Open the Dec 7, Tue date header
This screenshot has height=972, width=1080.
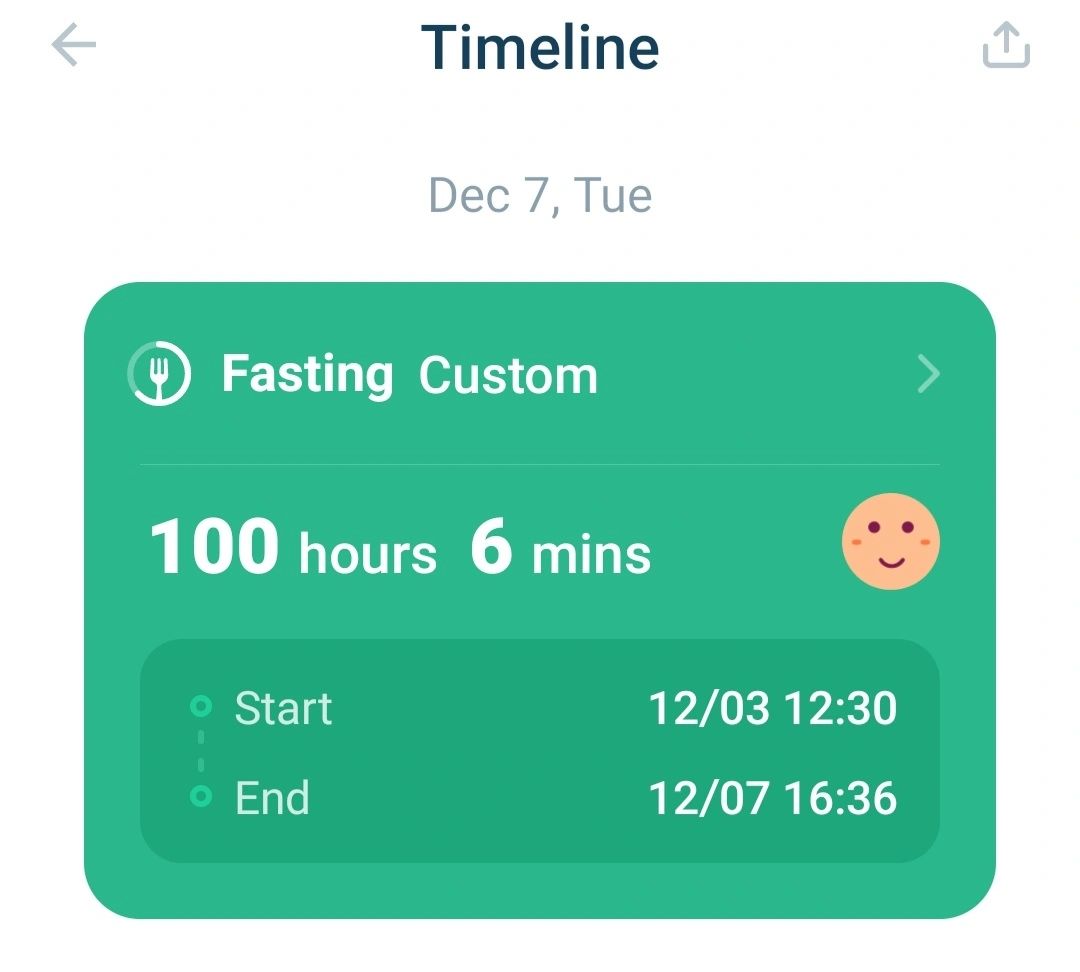click(540, 194)
